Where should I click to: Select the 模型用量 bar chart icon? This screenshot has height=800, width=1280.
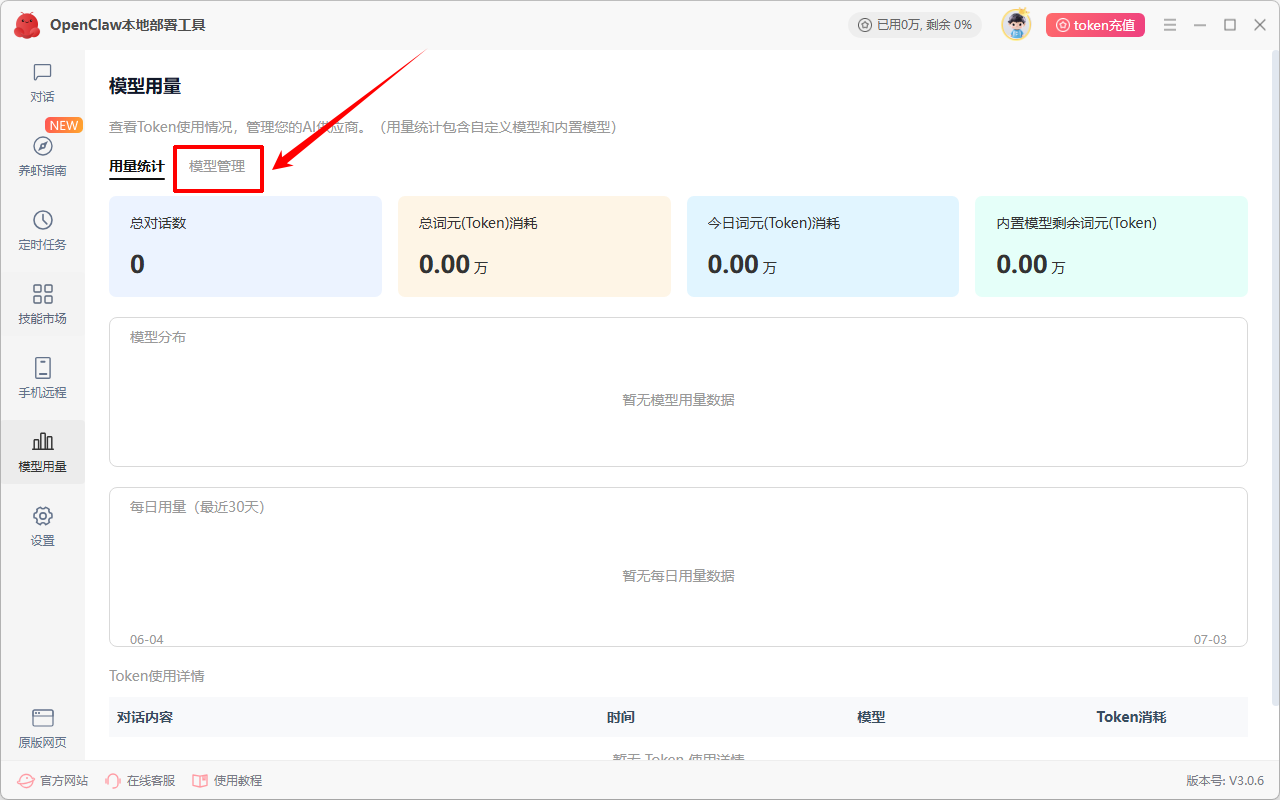(x=42, y=441)
